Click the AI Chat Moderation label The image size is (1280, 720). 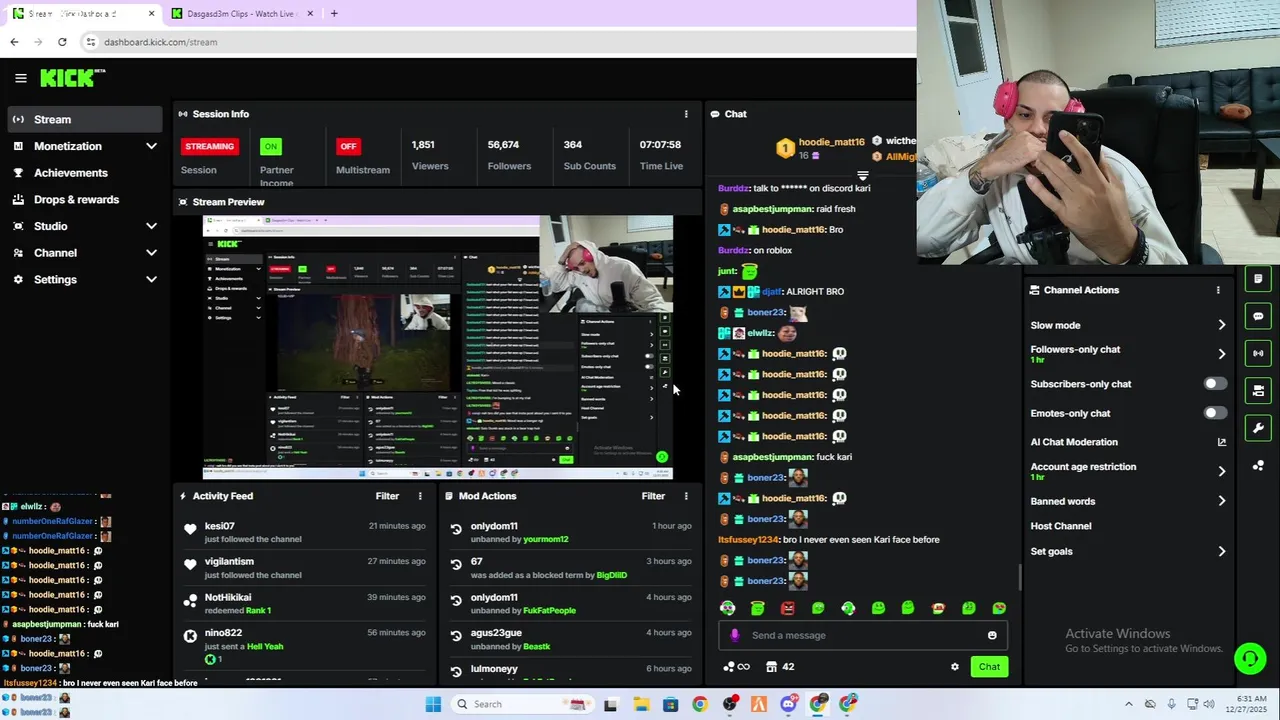coord(1074,442)
